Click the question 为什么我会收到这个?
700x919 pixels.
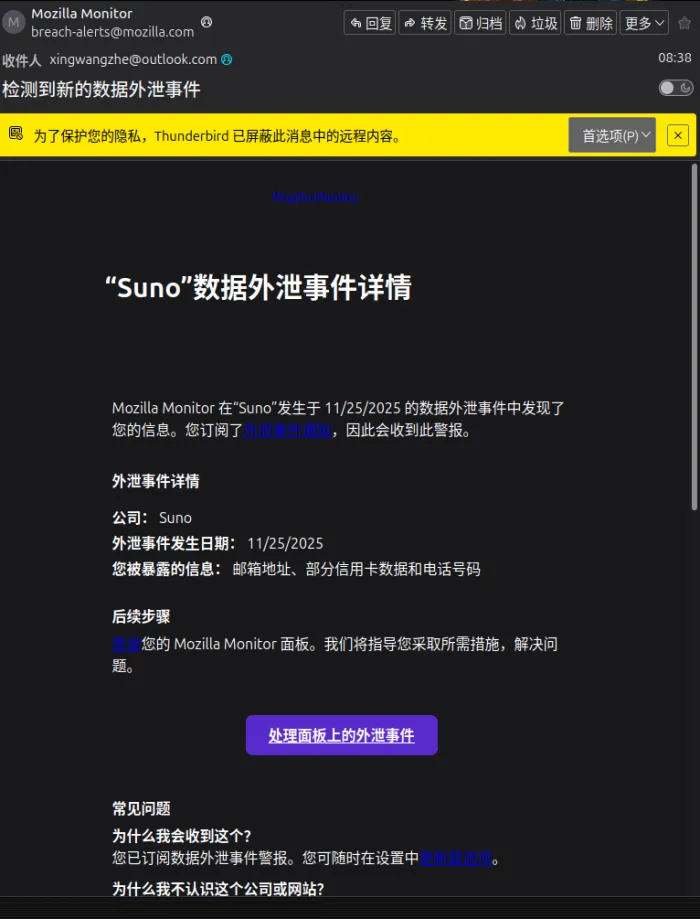182,836
